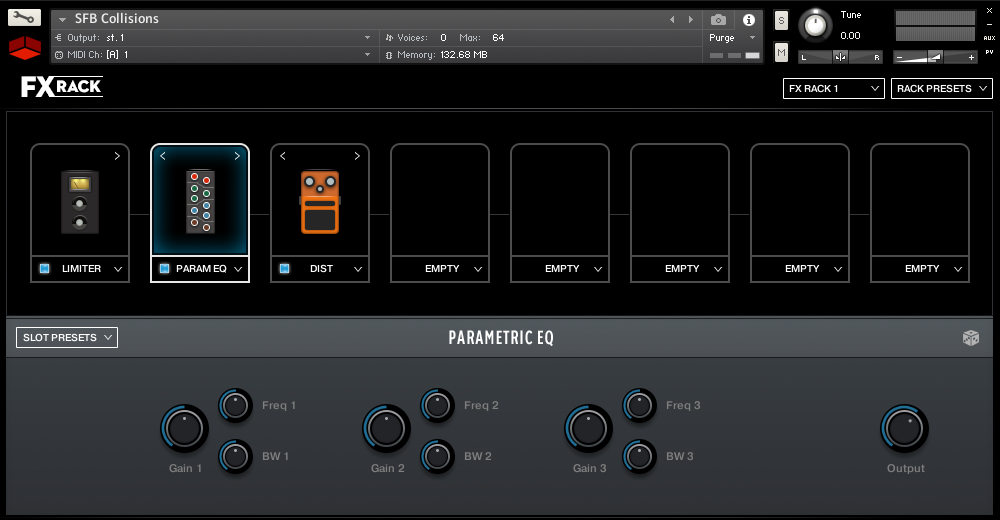Click the Limiter effect image
Image resolution: width=1000 pixels, height=520 pixels.
click(x=80, y=202)
